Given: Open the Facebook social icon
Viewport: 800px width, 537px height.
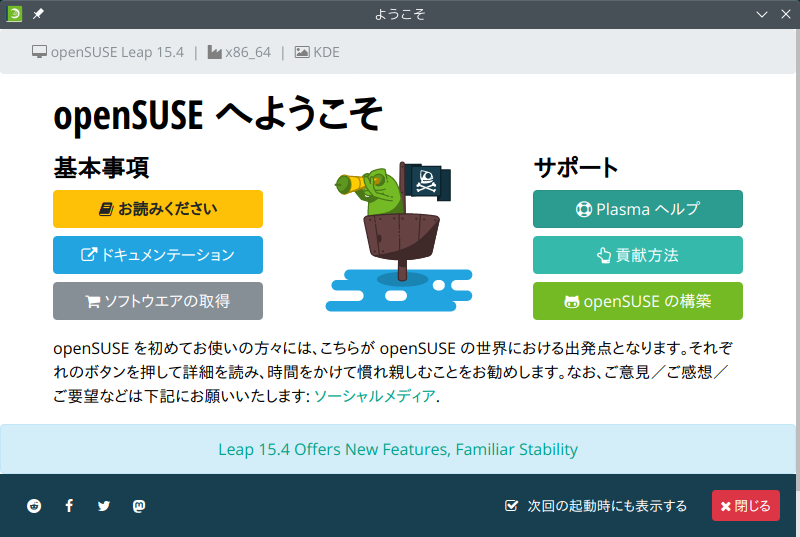Looking at the screenshot, I should coord(69,506).
